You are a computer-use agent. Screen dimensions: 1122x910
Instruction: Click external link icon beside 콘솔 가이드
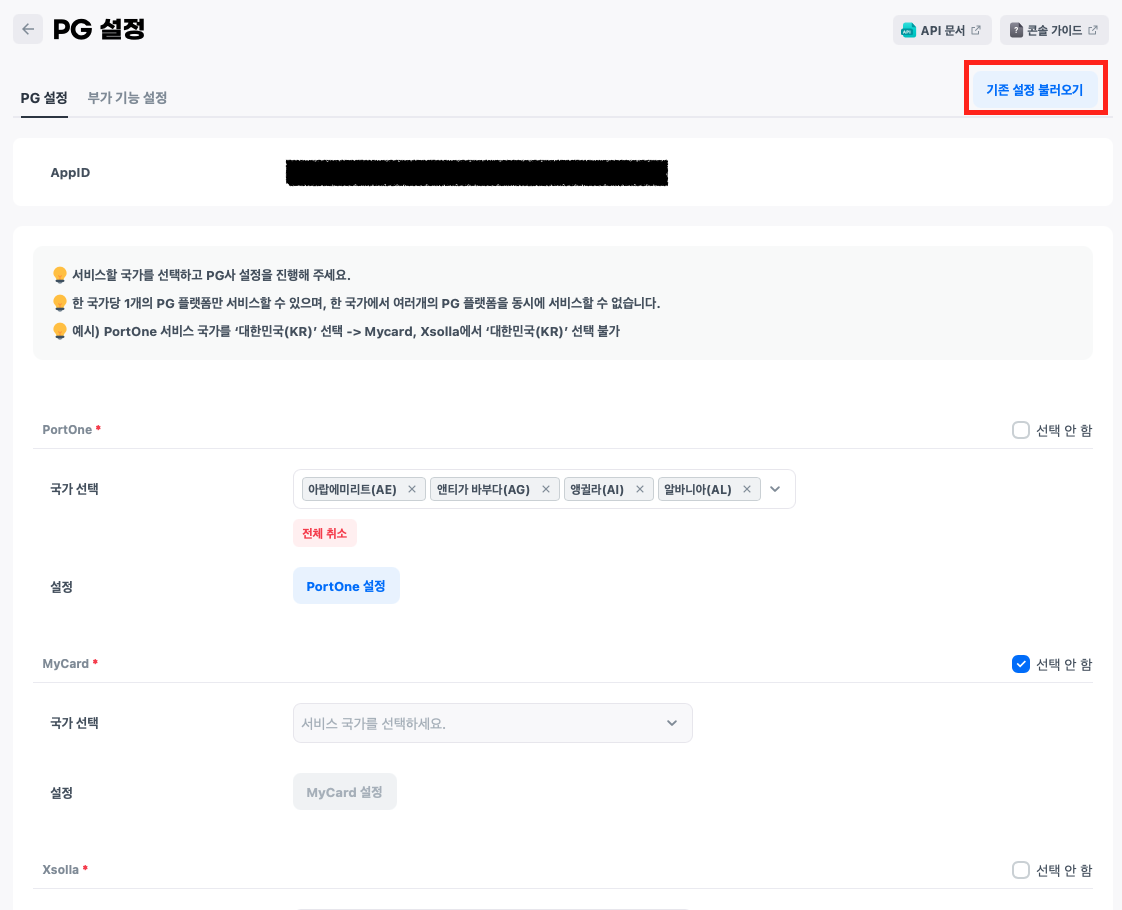coord(1092,30)
